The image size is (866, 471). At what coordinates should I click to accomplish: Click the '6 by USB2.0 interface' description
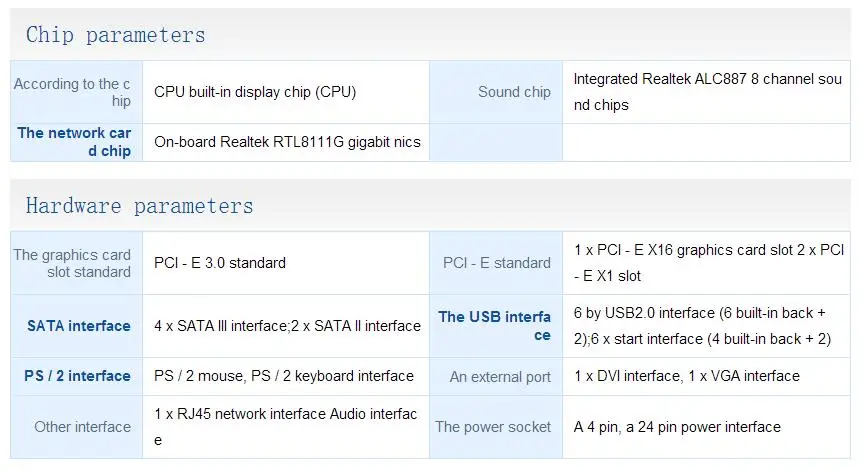coord(702,326)
